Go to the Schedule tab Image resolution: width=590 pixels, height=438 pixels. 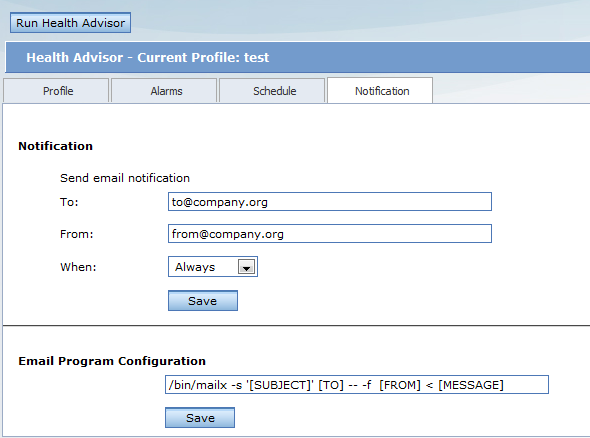(272, 91)
